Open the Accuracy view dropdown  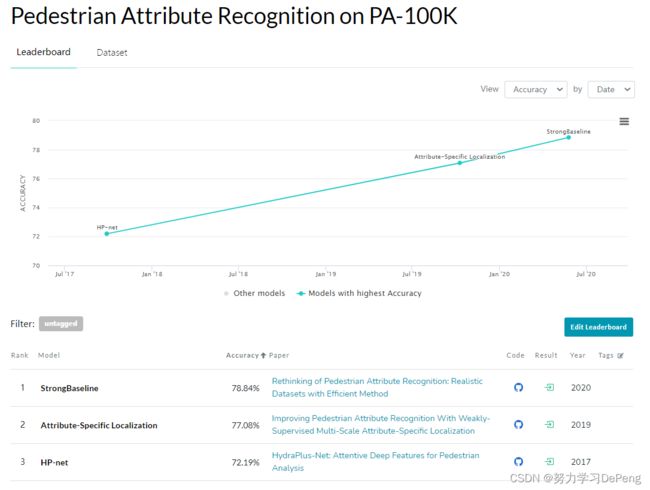click(536, 90)
